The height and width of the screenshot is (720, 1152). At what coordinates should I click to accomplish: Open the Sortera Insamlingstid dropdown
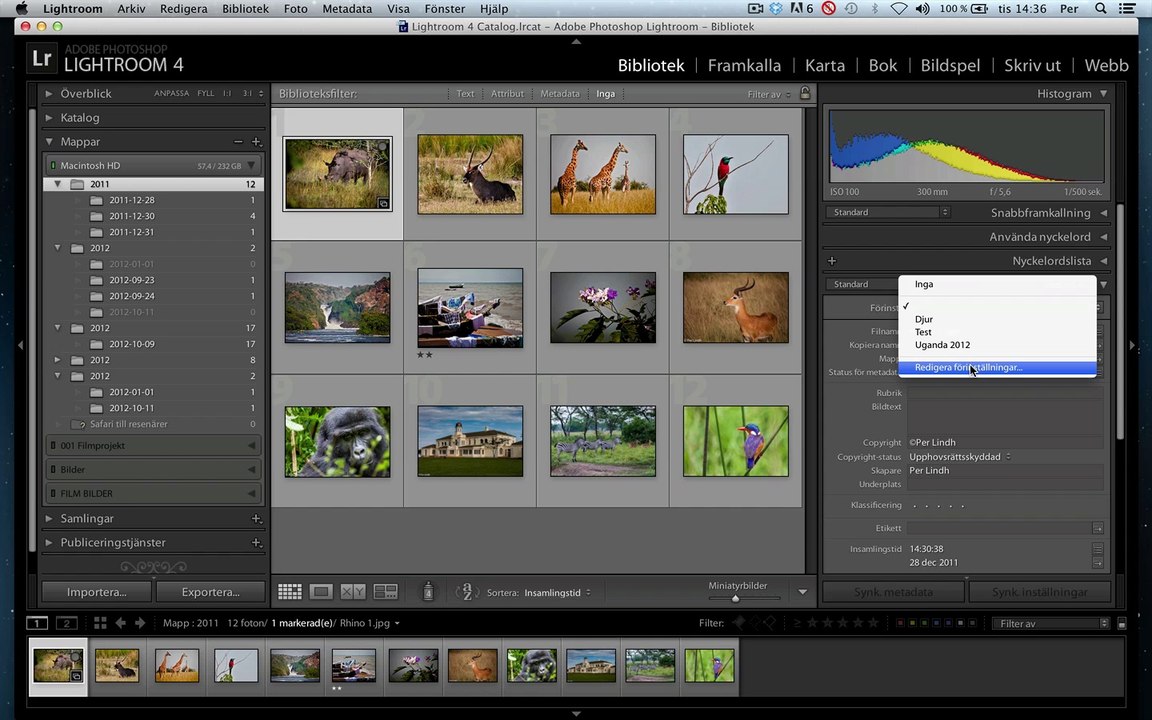557,593
